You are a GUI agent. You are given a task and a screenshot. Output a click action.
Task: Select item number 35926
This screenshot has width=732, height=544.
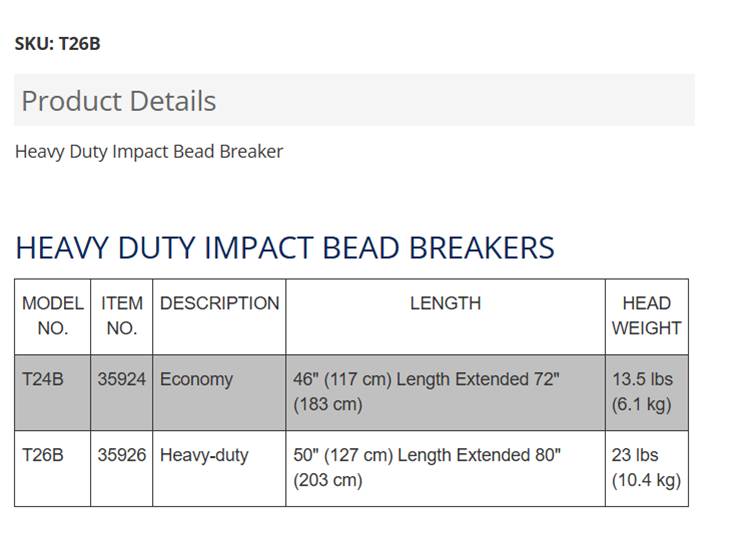121,456
